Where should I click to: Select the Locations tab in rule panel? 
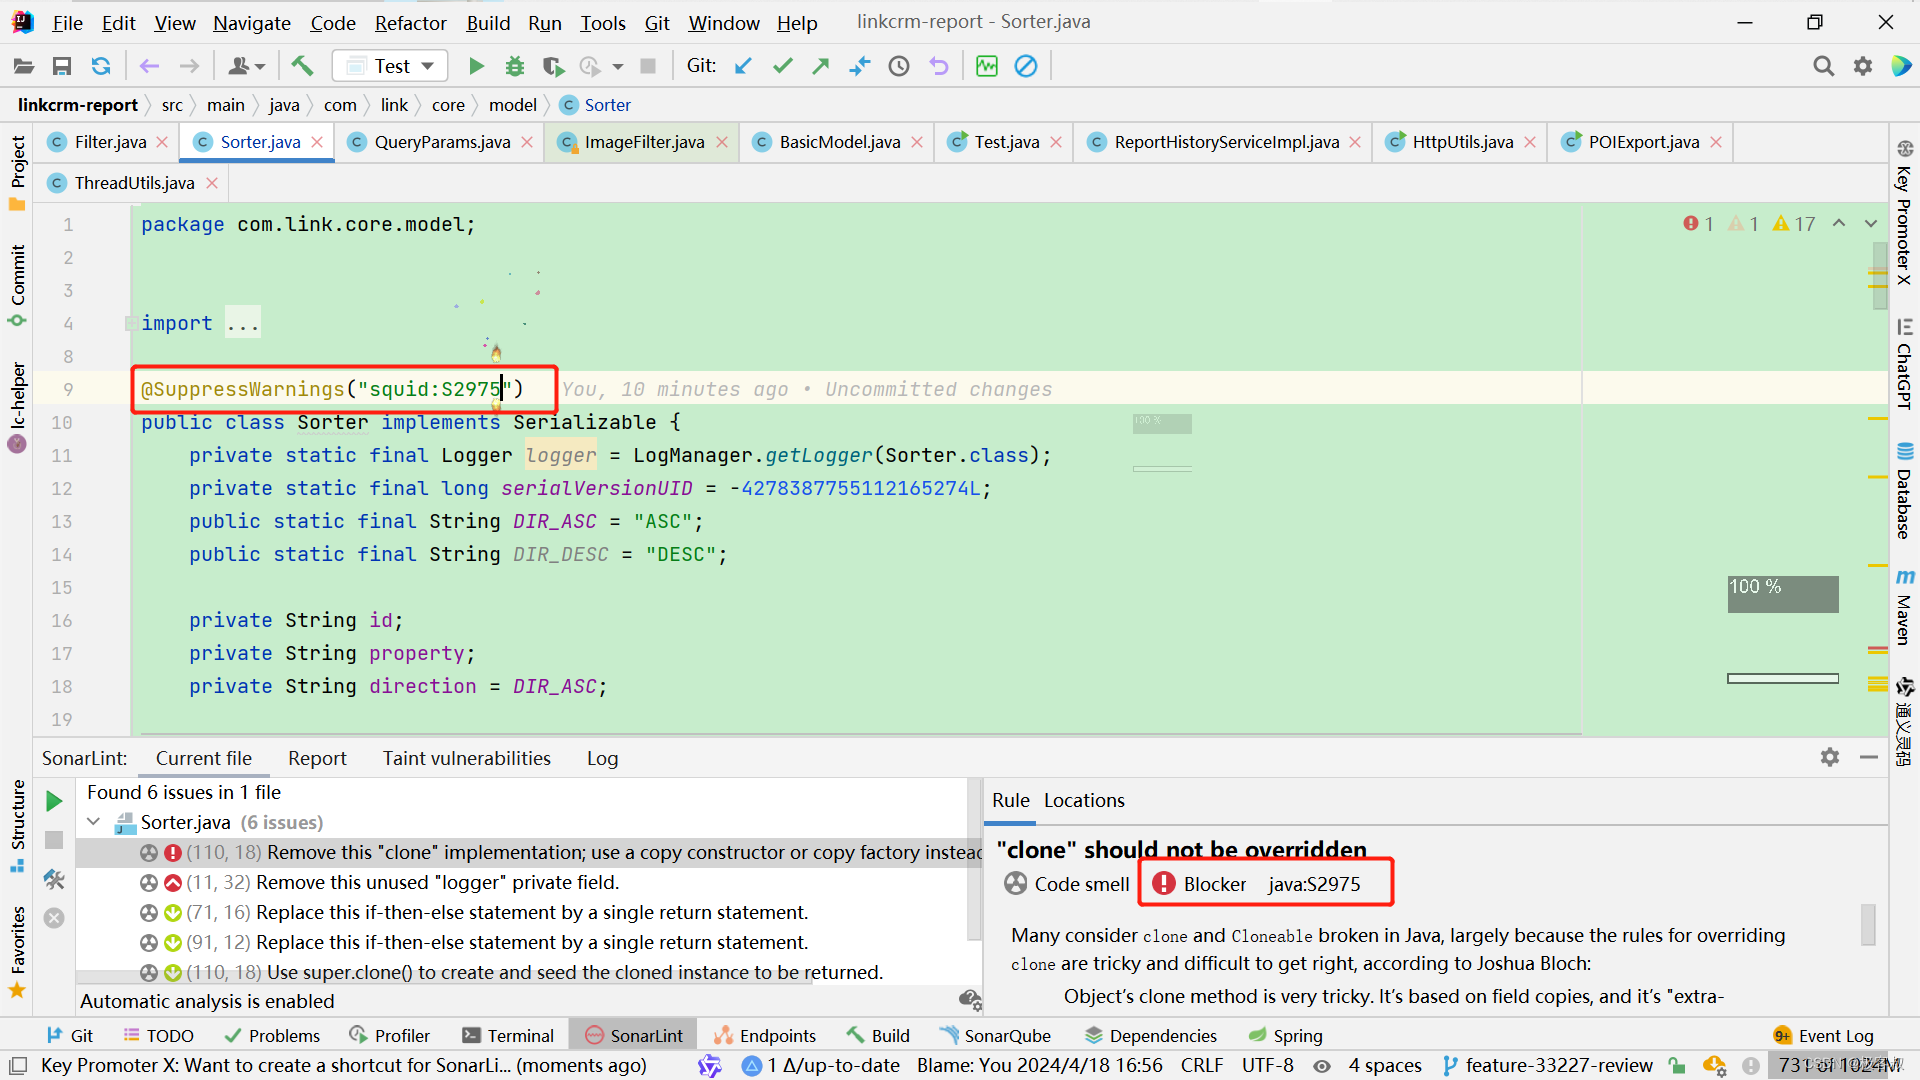1085,799
